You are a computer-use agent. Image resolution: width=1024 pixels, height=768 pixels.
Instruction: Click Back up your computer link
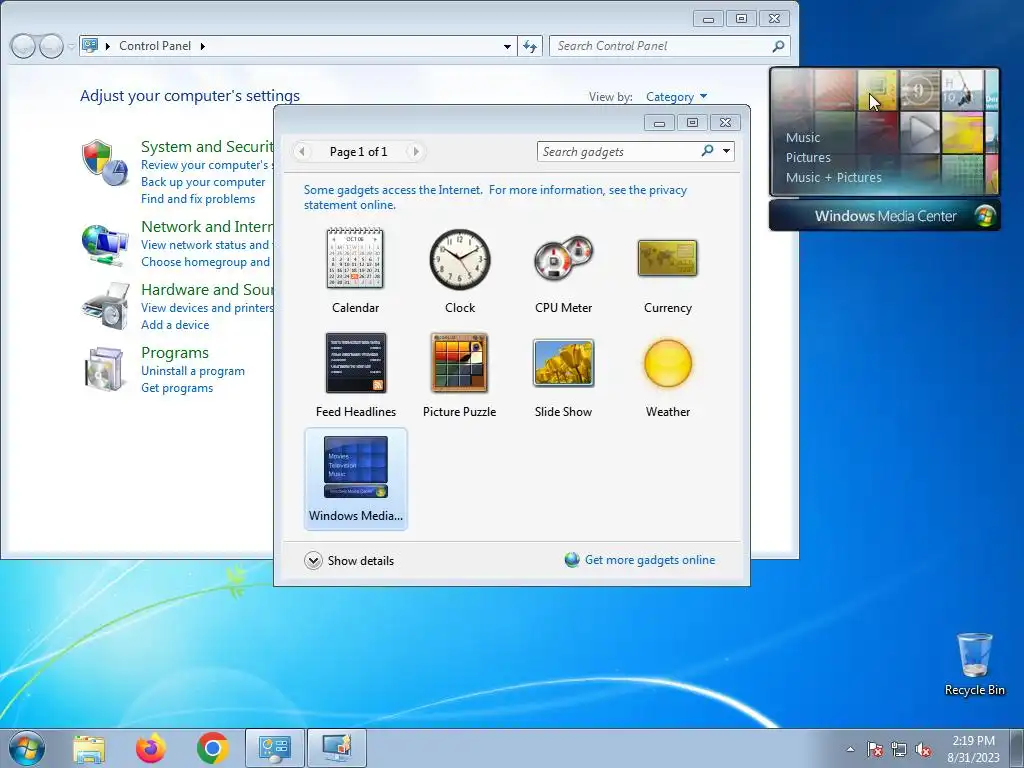click(203, 182)
